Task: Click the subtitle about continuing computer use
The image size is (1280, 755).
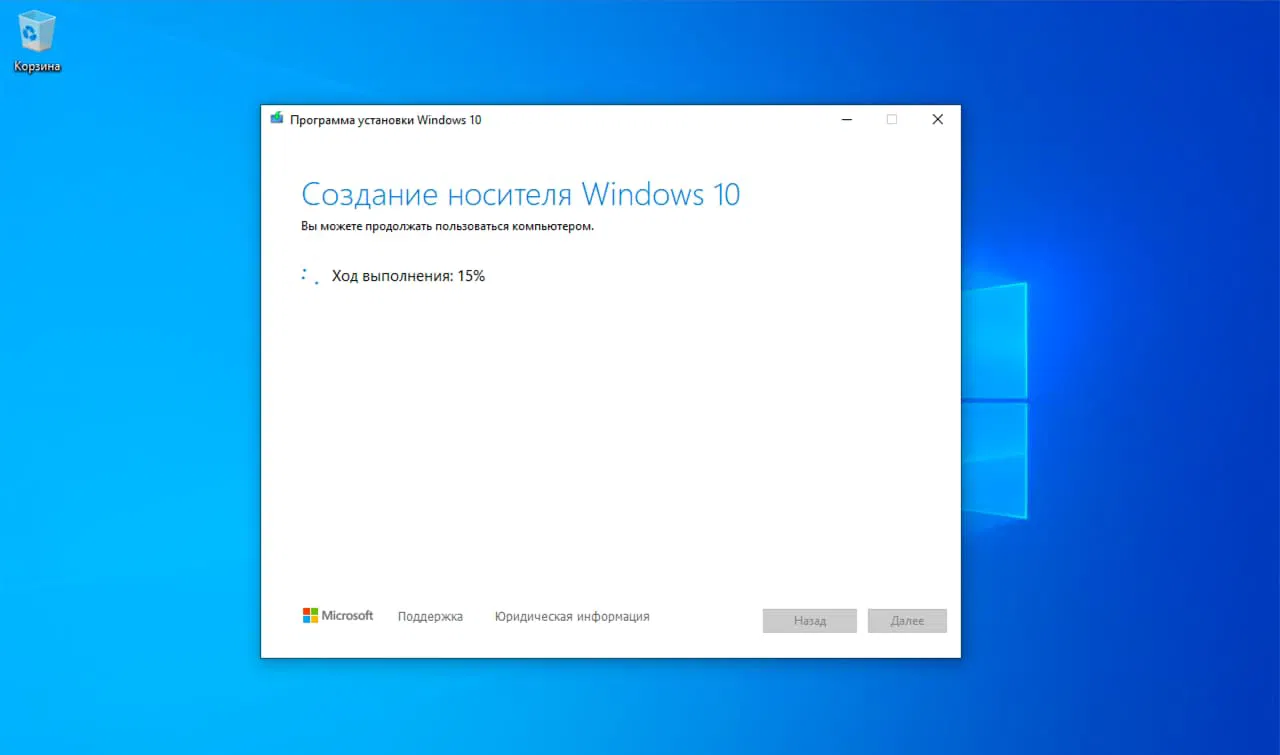Action: point(446,226)
